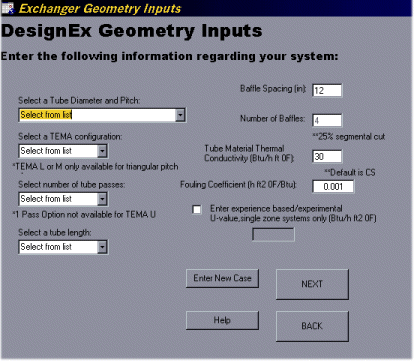Go to the NEXT step
The height and width of the screenshot is (361, 414).
[312, 284]
